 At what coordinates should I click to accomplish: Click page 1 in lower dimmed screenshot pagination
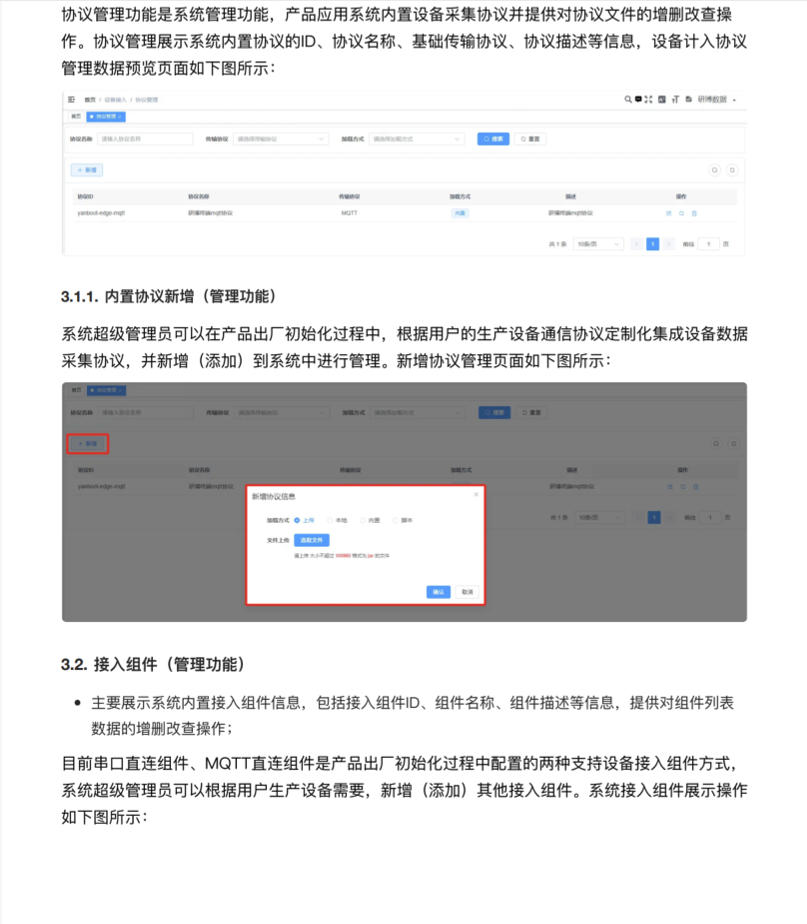pyautogui.click(x=654, y=517)
